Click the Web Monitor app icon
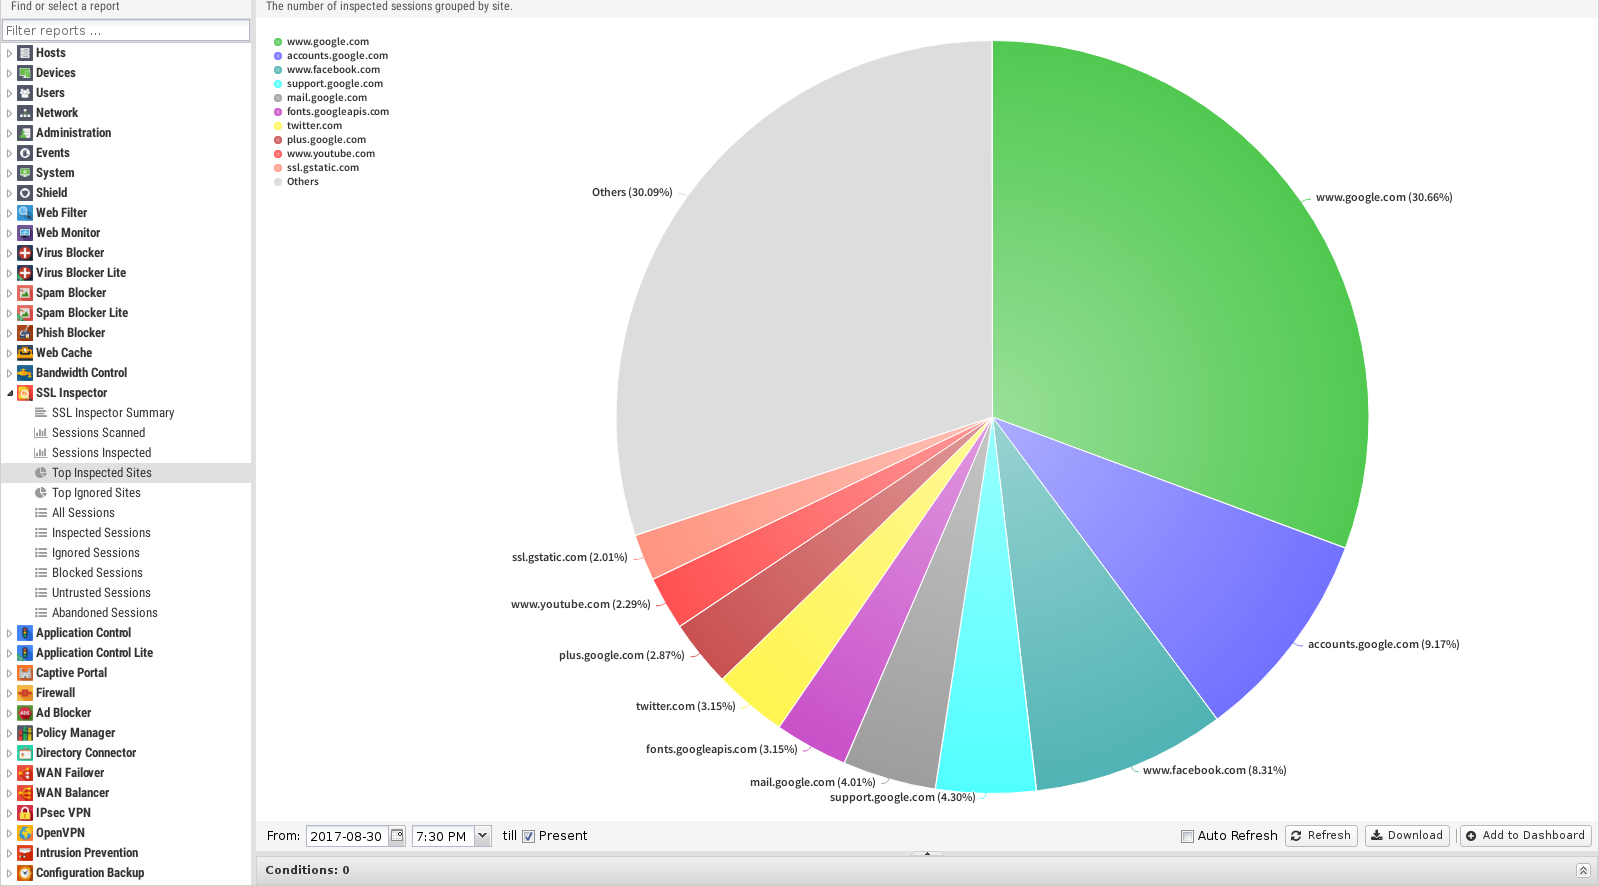The width and height of the screenshot is (1599, 886). click(x=25, y=233)
